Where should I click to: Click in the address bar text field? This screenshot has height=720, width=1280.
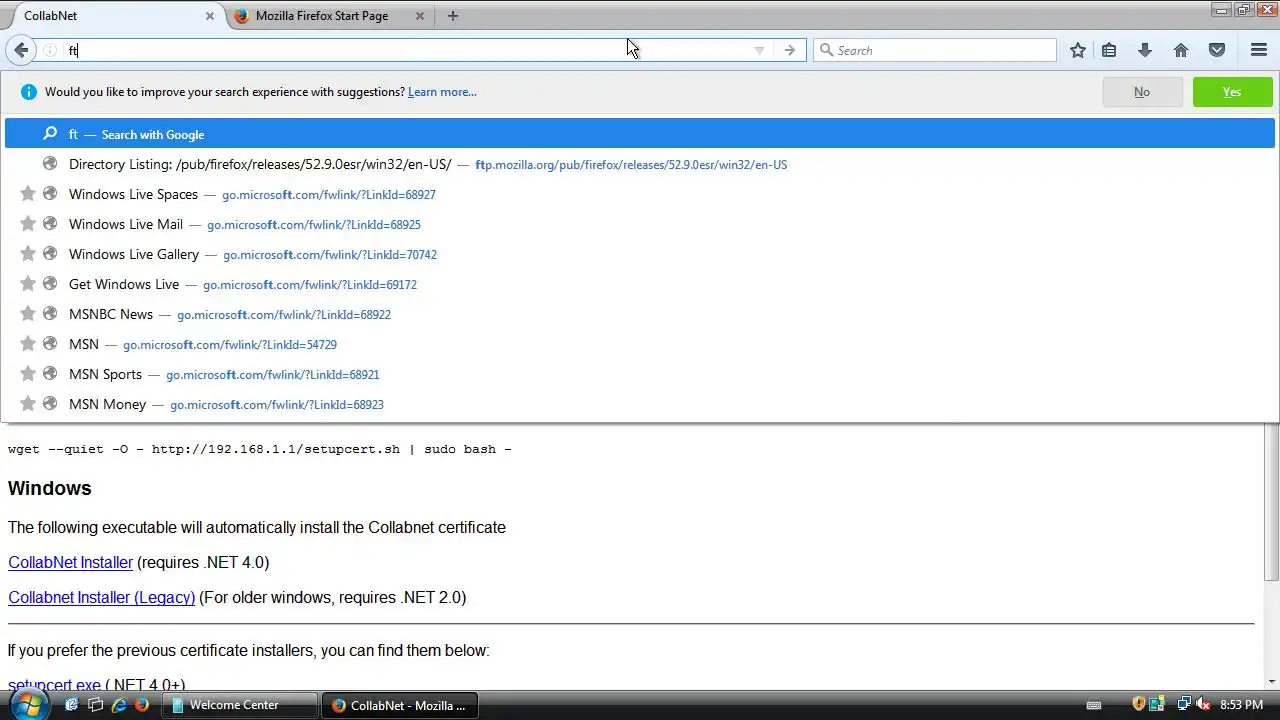coord(405,50)
